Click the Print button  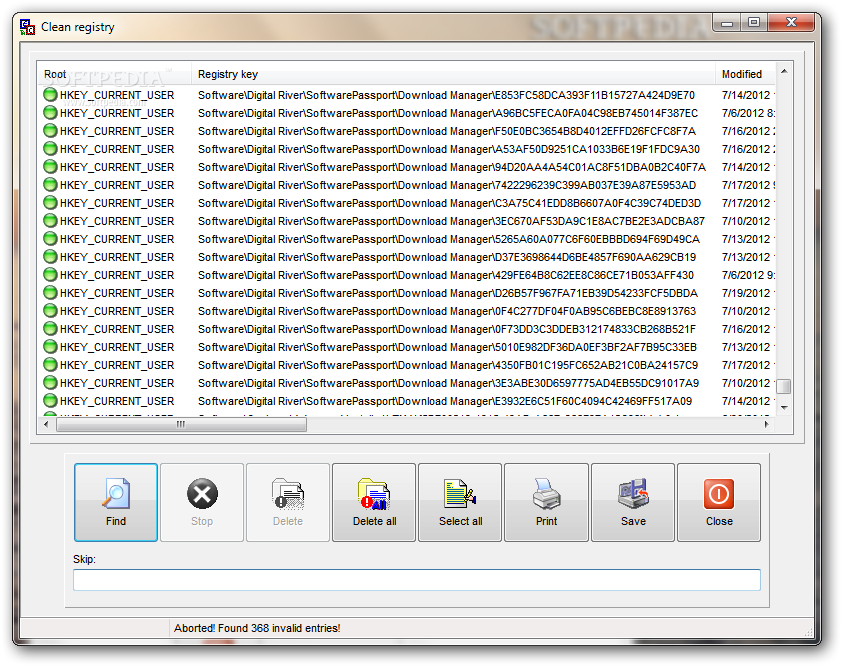point(547,502)
